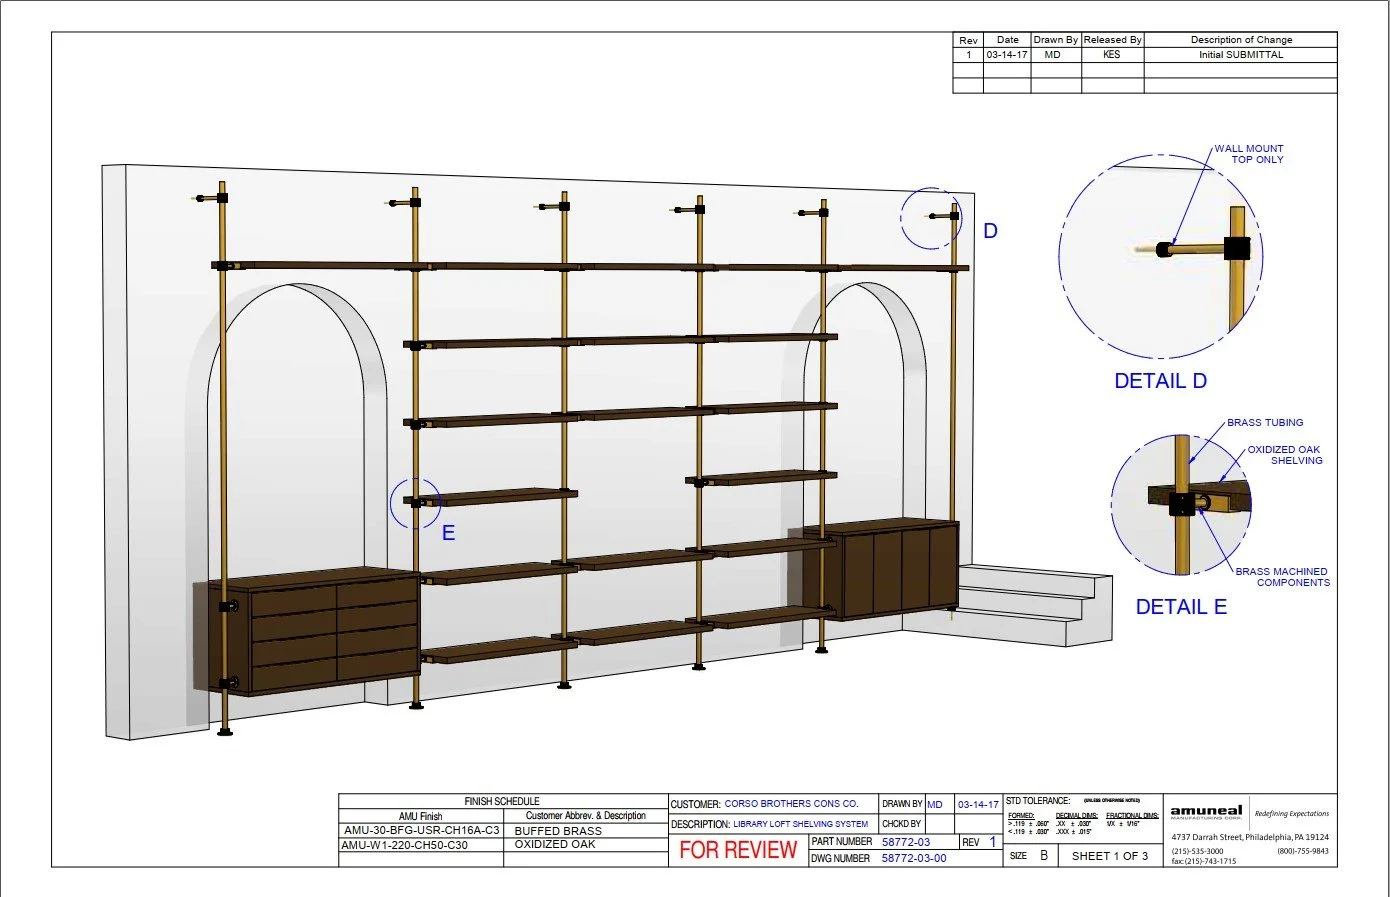Select drawing number 58772-03-00
This screenshot has width=1390, height=897.
914,858
